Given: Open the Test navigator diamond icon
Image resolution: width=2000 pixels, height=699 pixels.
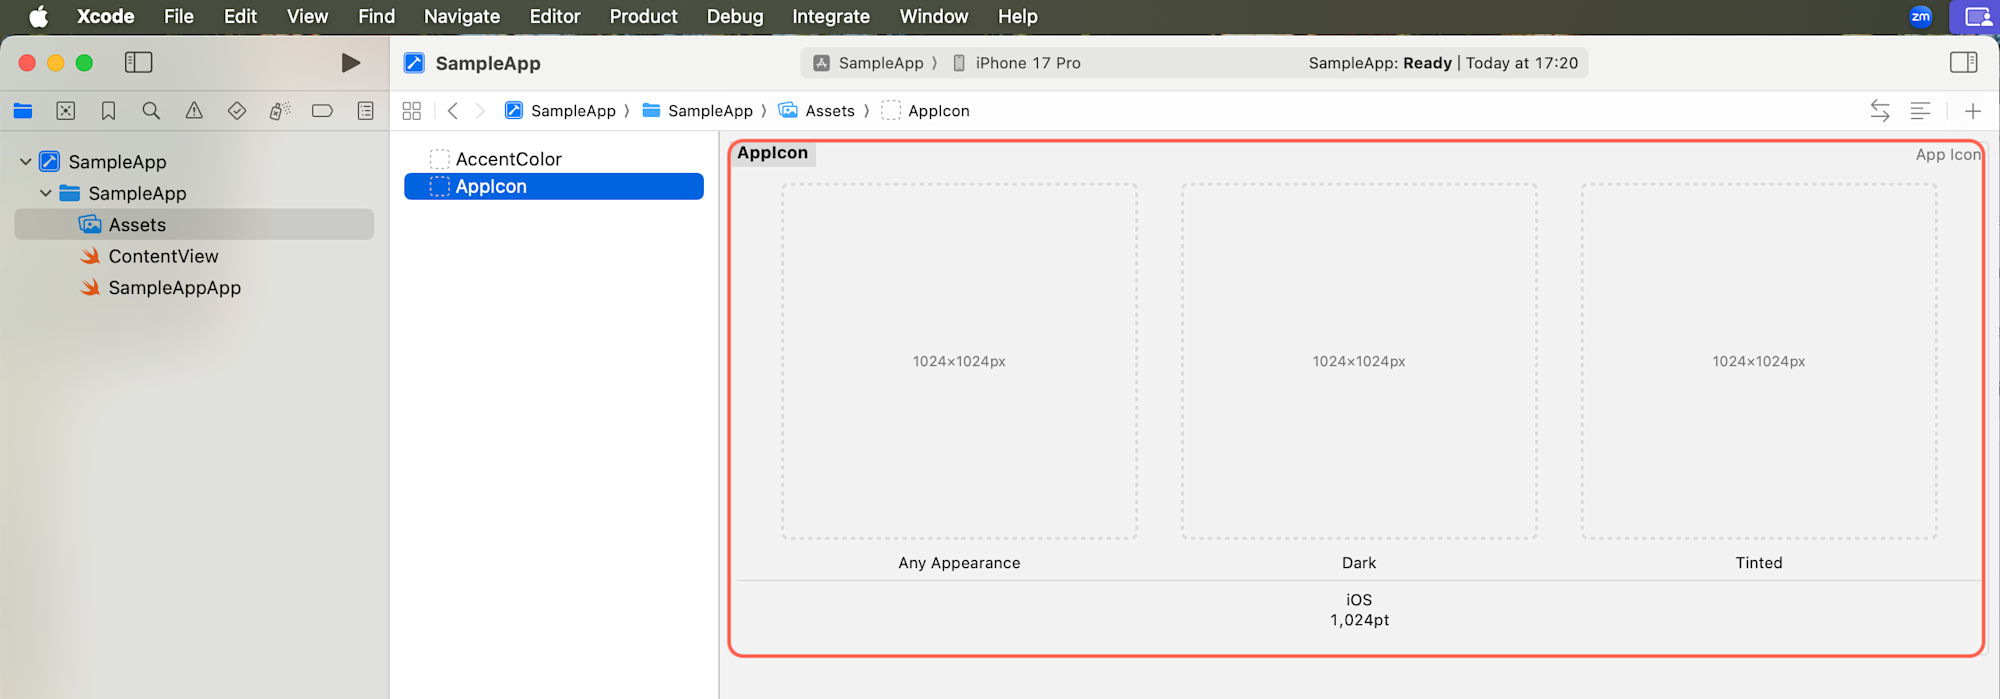Looking at the screenshot, I should pos(237,111).
